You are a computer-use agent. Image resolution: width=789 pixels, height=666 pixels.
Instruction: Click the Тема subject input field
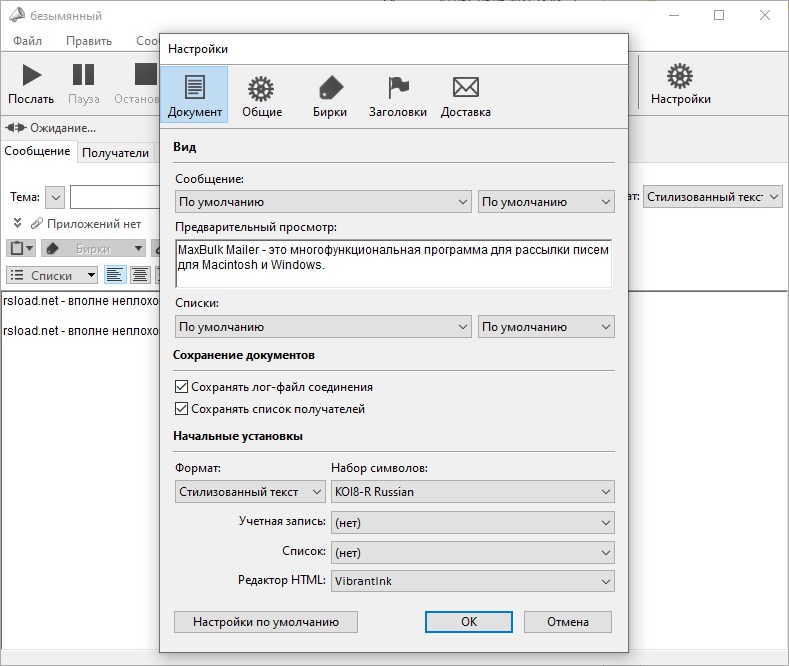tap(115, 197)
